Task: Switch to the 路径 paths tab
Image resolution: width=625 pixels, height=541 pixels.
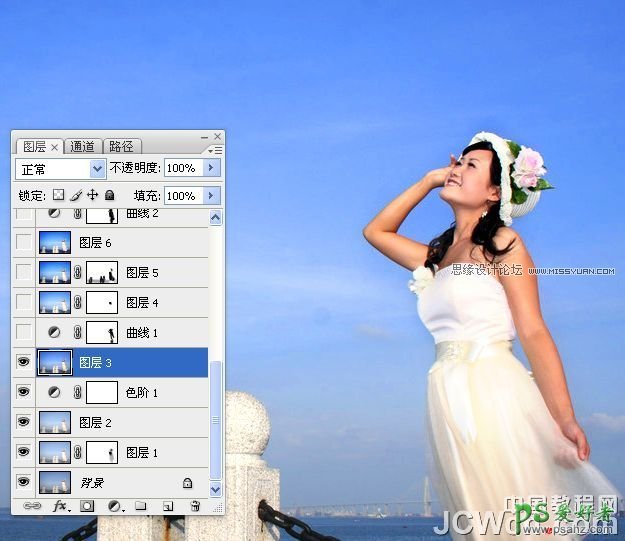Action: click(x=121, y=147)
